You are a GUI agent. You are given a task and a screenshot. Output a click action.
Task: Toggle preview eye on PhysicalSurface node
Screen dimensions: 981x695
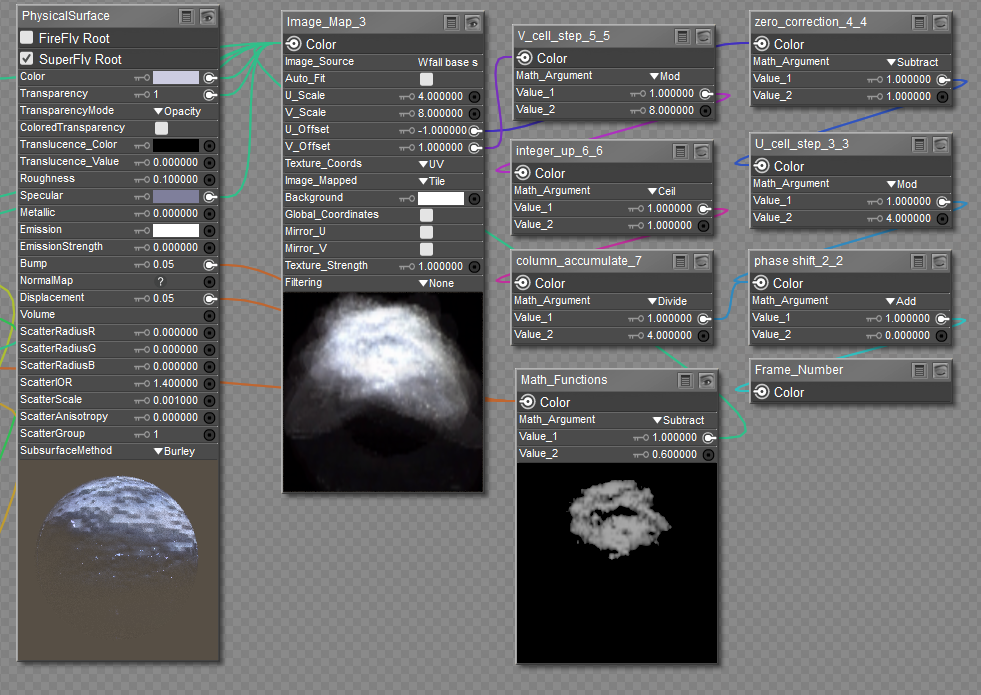click(208, 16)
